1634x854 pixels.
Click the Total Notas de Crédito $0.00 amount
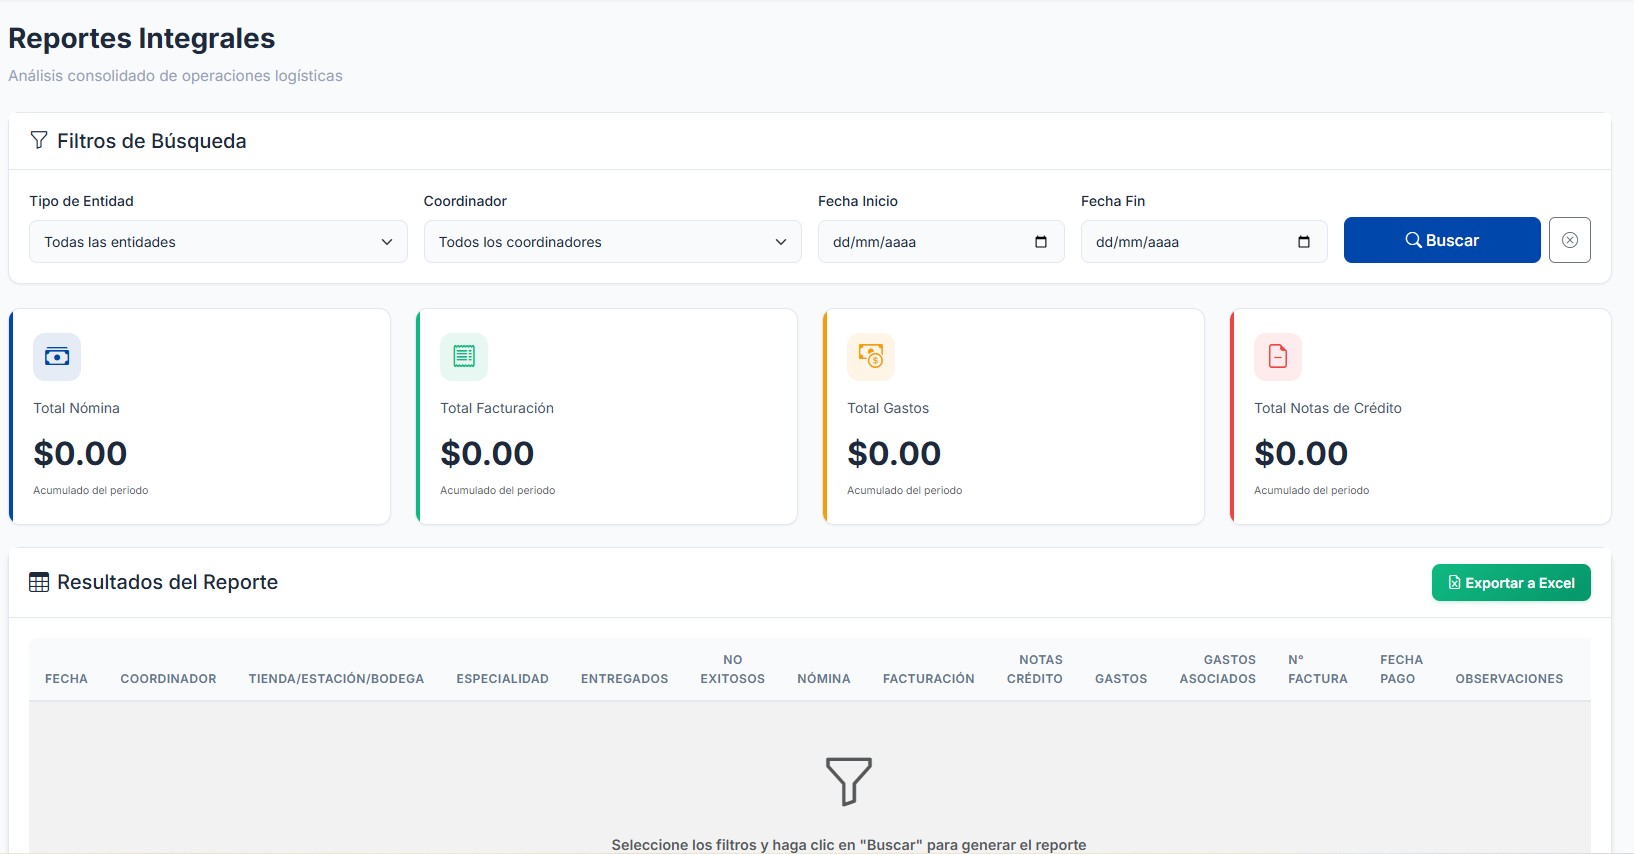coord(1301,453)
